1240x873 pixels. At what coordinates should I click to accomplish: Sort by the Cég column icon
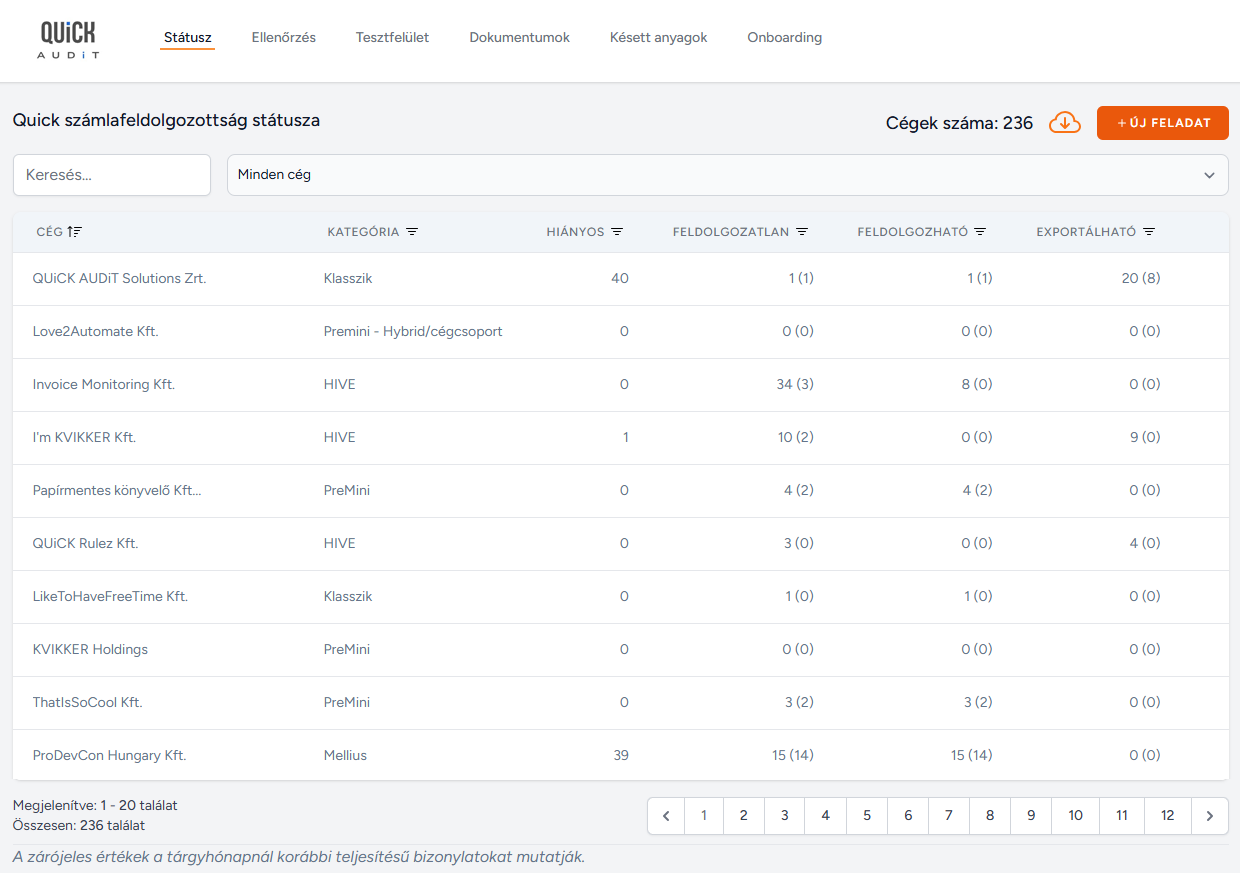pyautogui.click(x=75, y=232)
